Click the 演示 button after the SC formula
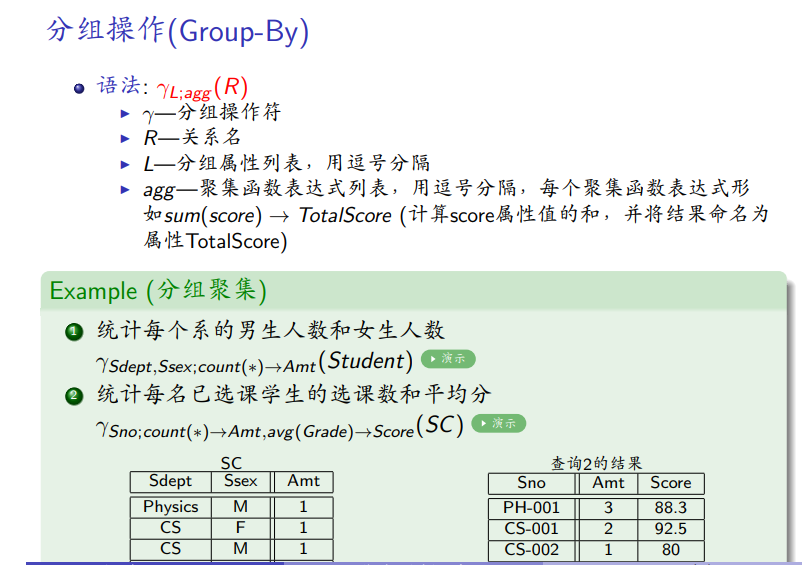Image resolution: width=810 pixels, height=565 pixels. click(x=498, y=423)
